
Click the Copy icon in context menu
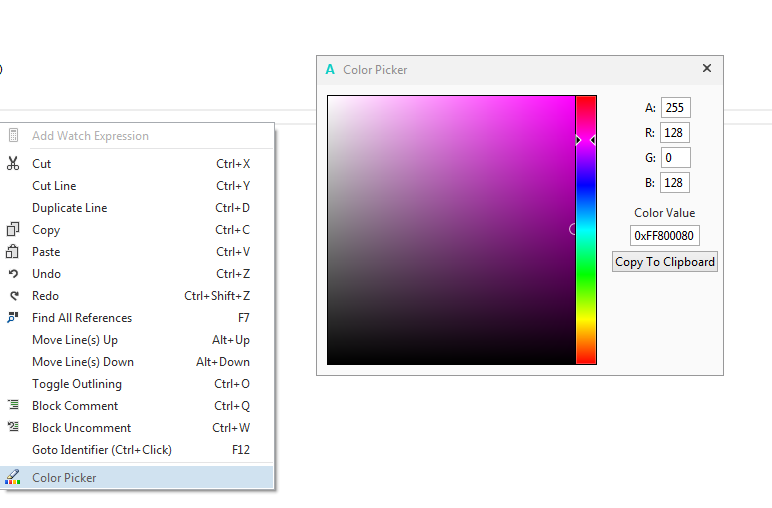13,229
